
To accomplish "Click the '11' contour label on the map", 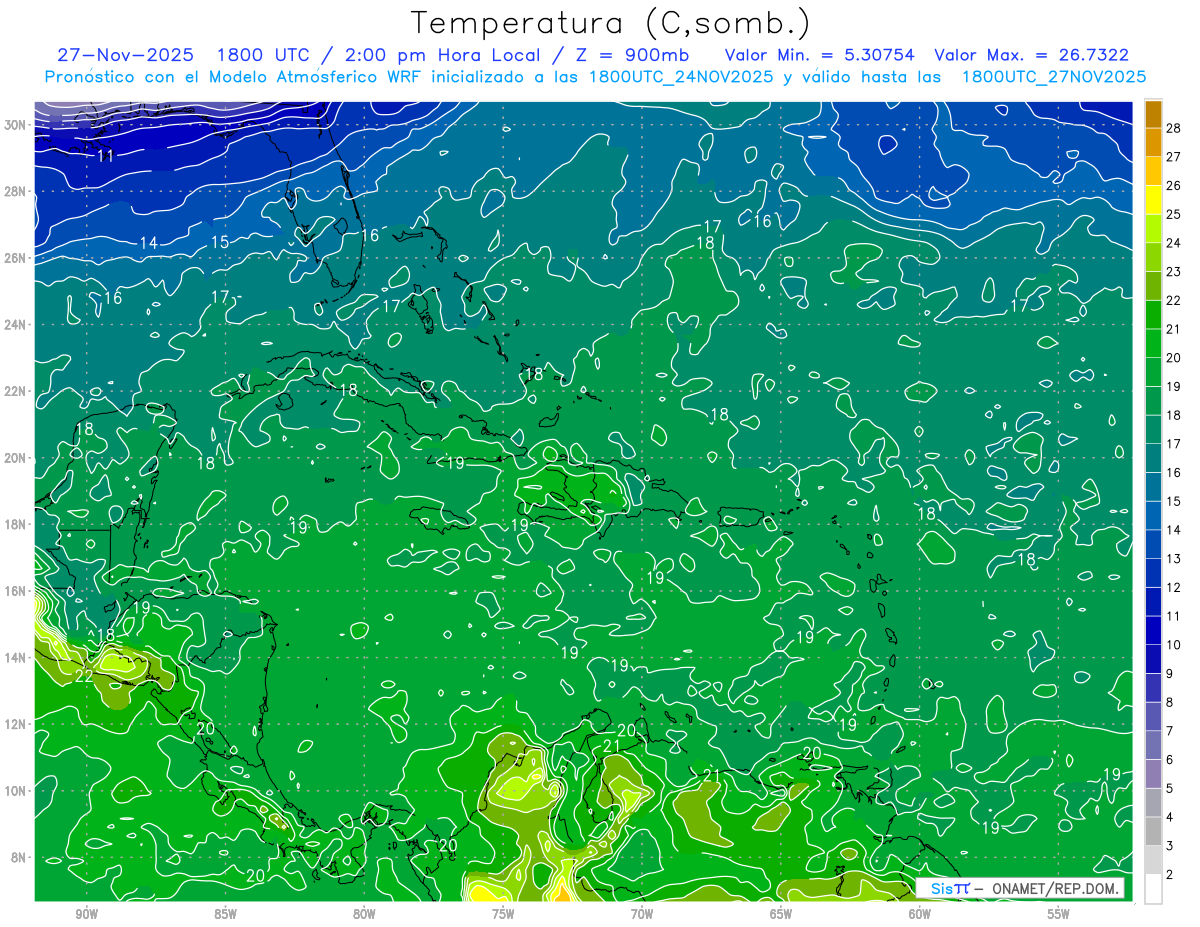I will point(106,156).
